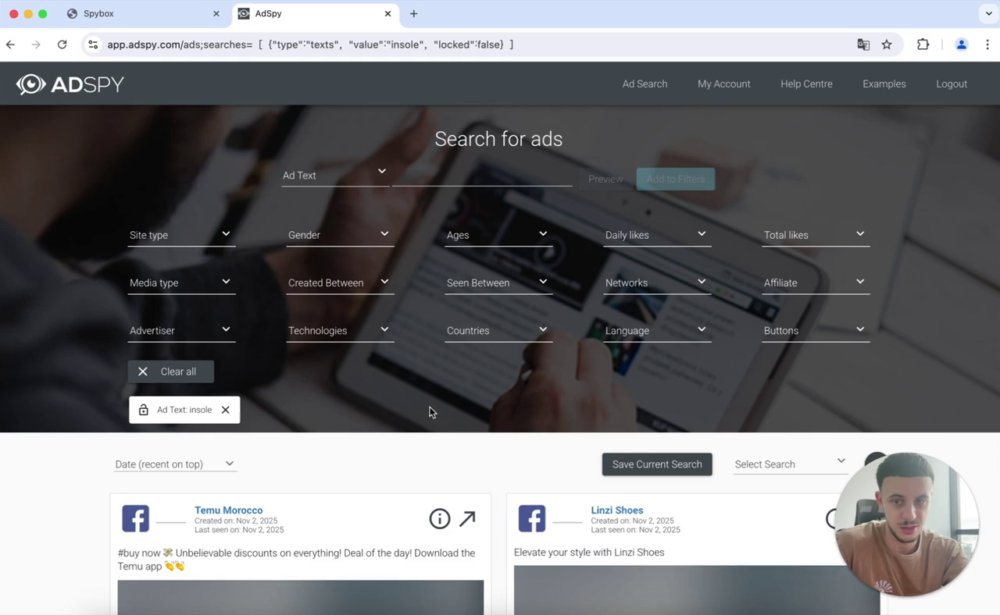This screenshot has width=1000, height=615.
Task: Switch to the Spybox tab
Action: pos(143,13)
